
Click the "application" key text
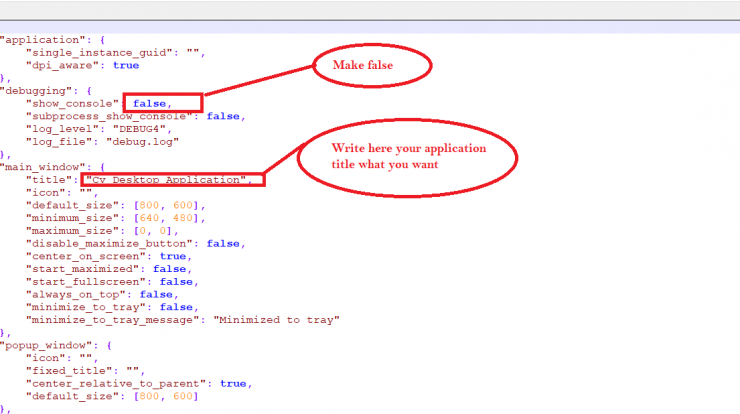42,40
